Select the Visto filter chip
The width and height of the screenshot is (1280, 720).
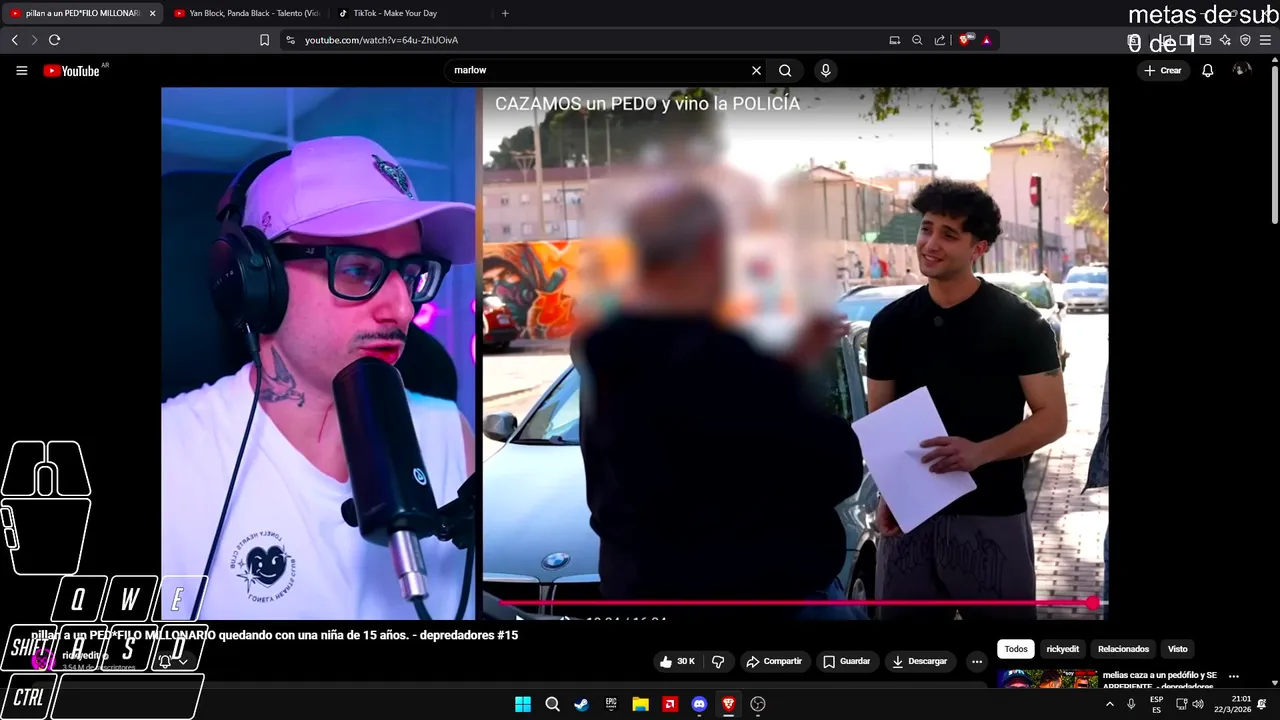pos(1178,649)
